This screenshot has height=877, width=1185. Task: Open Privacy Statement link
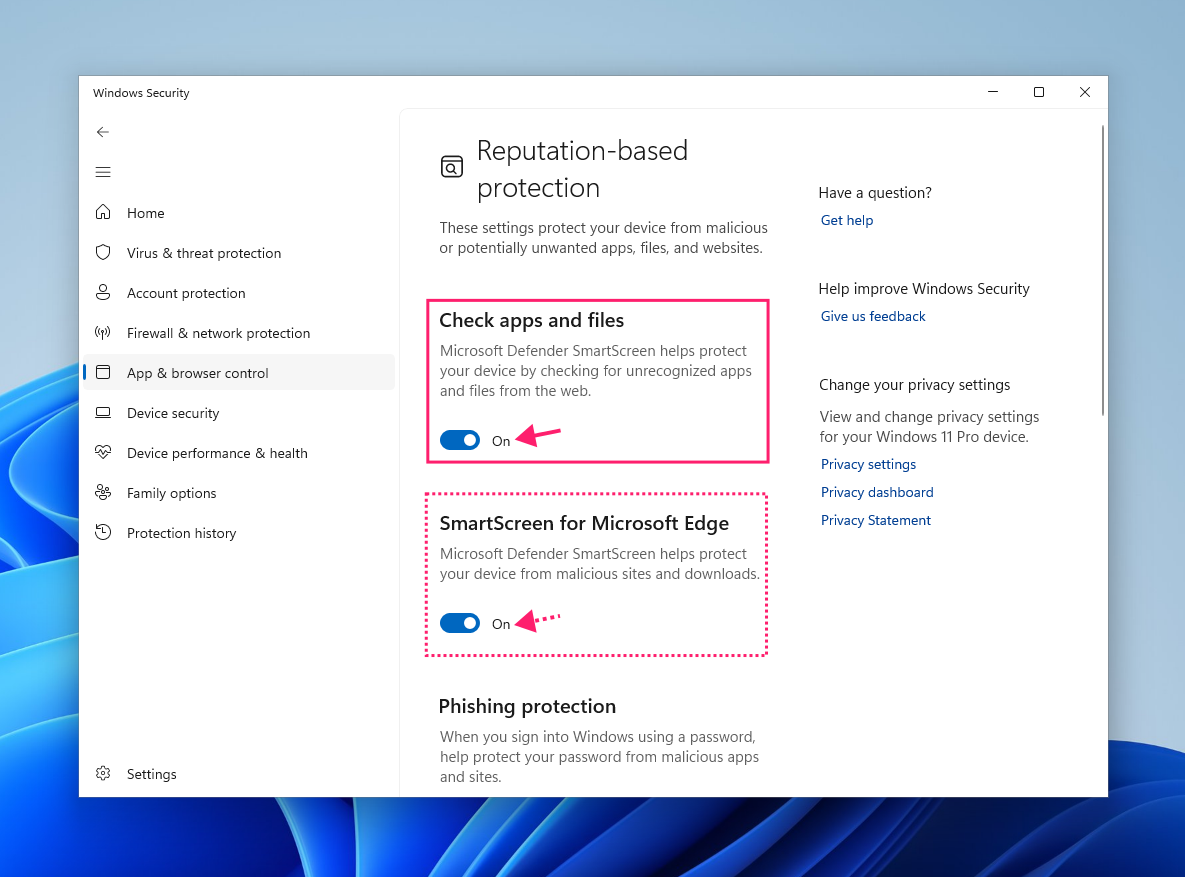point(875,520)
